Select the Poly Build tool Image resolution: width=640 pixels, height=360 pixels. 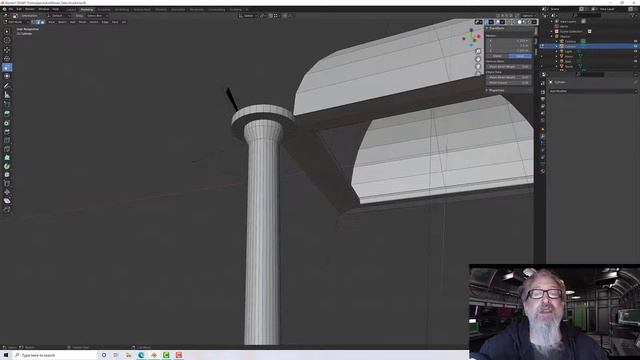(x=7, y=158)
